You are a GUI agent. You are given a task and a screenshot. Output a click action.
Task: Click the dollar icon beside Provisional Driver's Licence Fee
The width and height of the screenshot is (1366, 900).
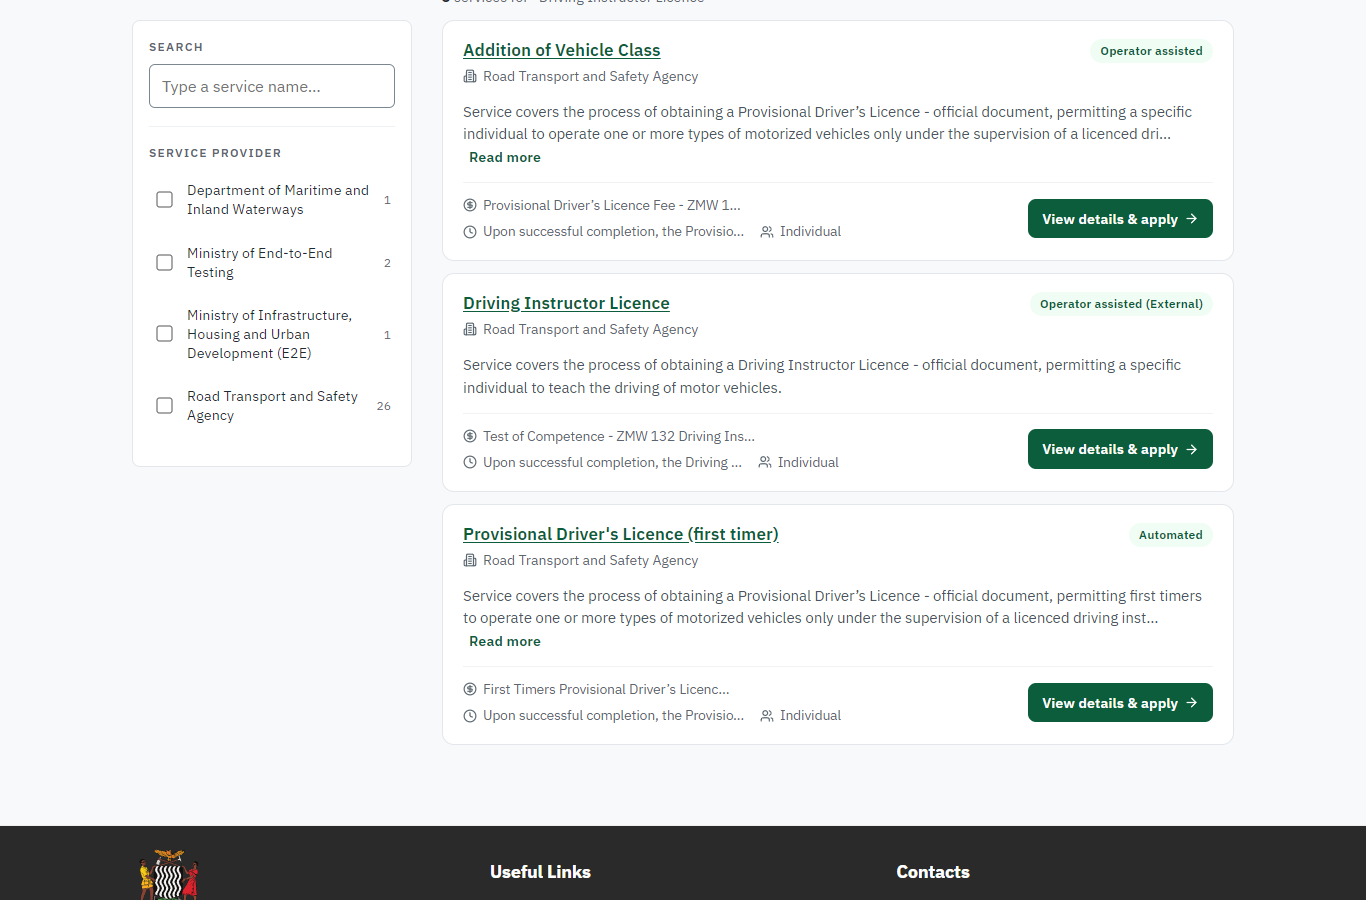click(470, 206)
